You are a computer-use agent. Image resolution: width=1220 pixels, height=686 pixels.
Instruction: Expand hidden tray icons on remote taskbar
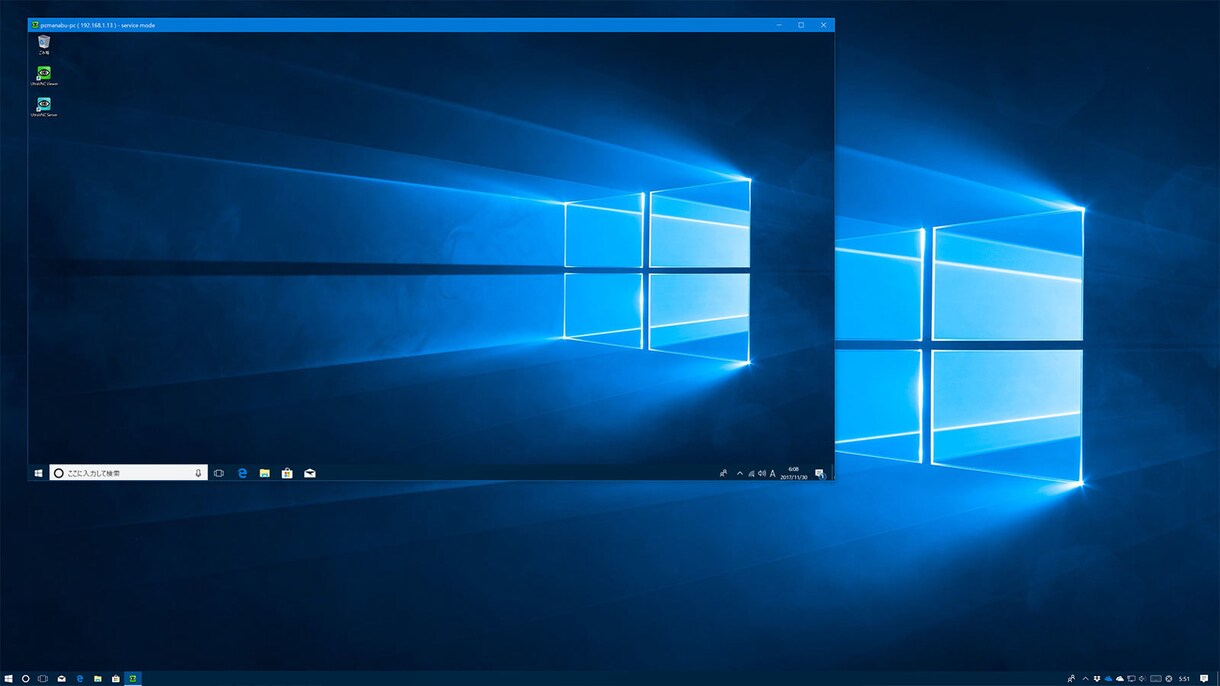[x=740, y=473]
